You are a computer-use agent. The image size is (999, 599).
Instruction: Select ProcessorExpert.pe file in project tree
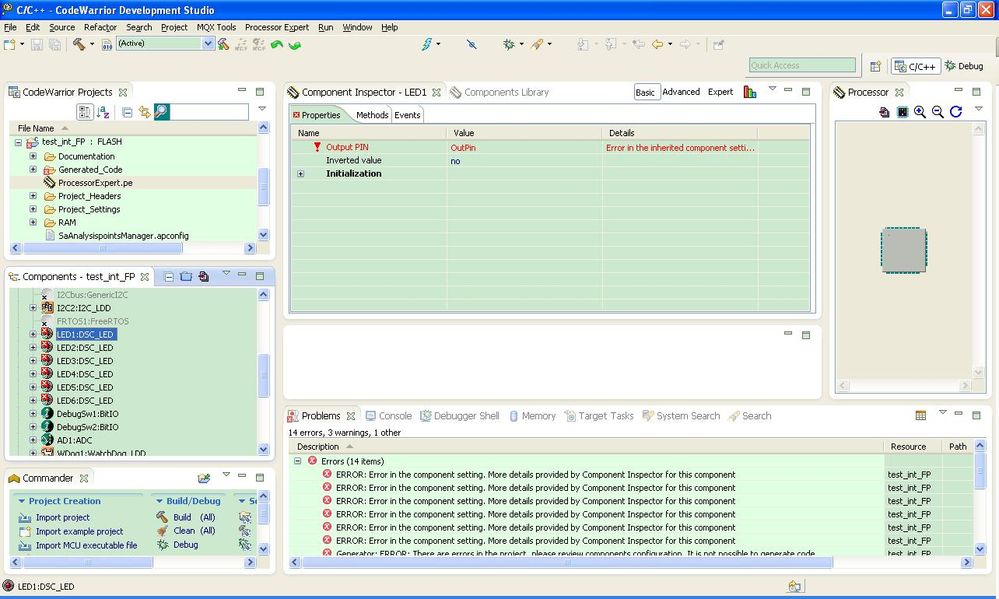coord(95,183)
